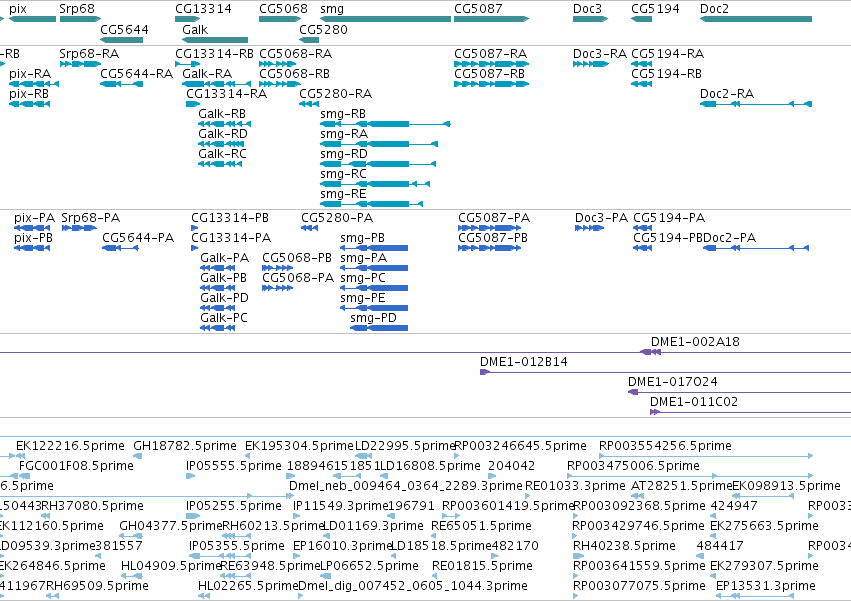This screenshot has width=851, height=601.
Task: Click protein Galk-PD
Action: pos(218,308)
